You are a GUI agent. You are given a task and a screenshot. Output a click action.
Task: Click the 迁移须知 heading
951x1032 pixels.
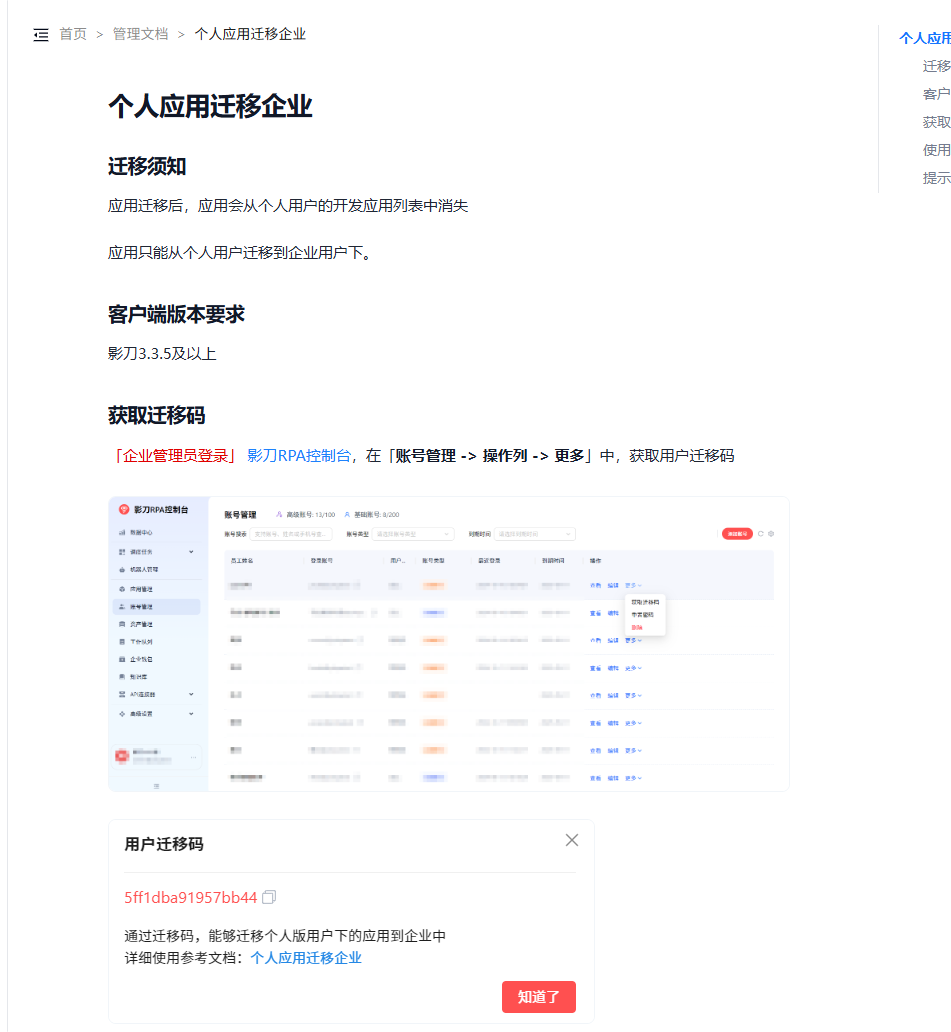(x=147, y=167)
